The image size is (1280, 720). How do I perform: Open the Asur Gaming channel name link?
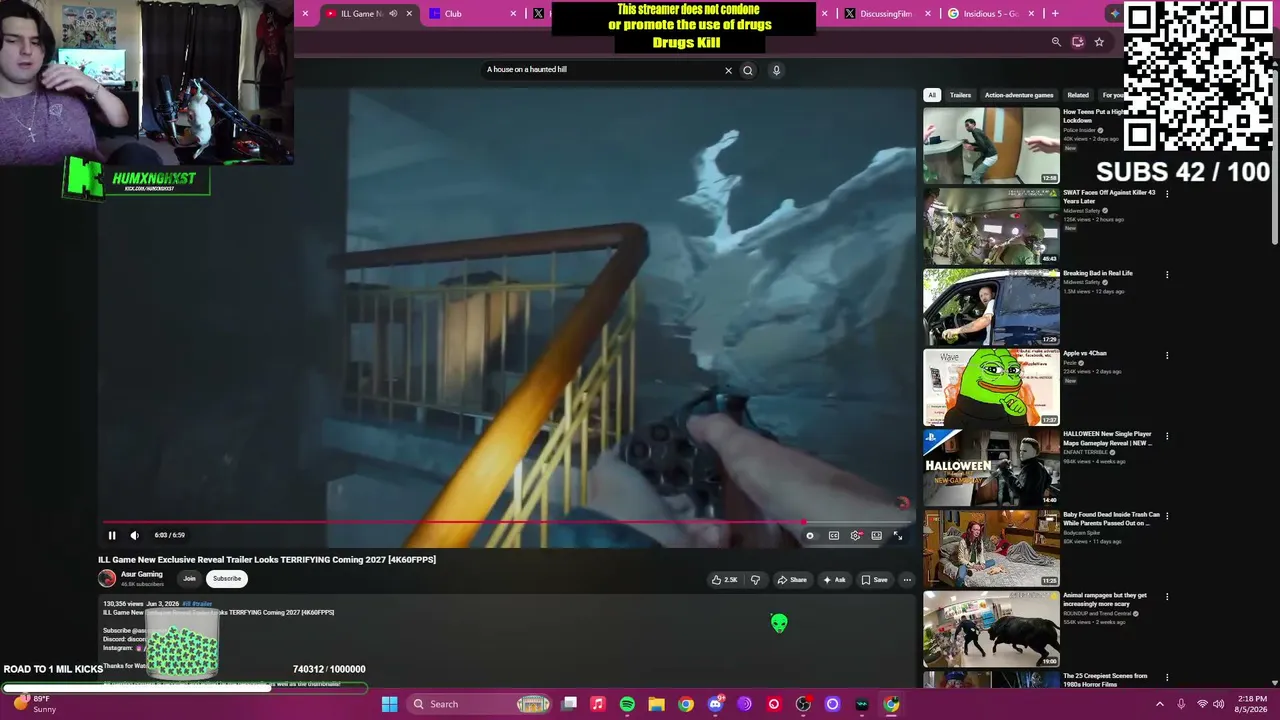point(141,574)
